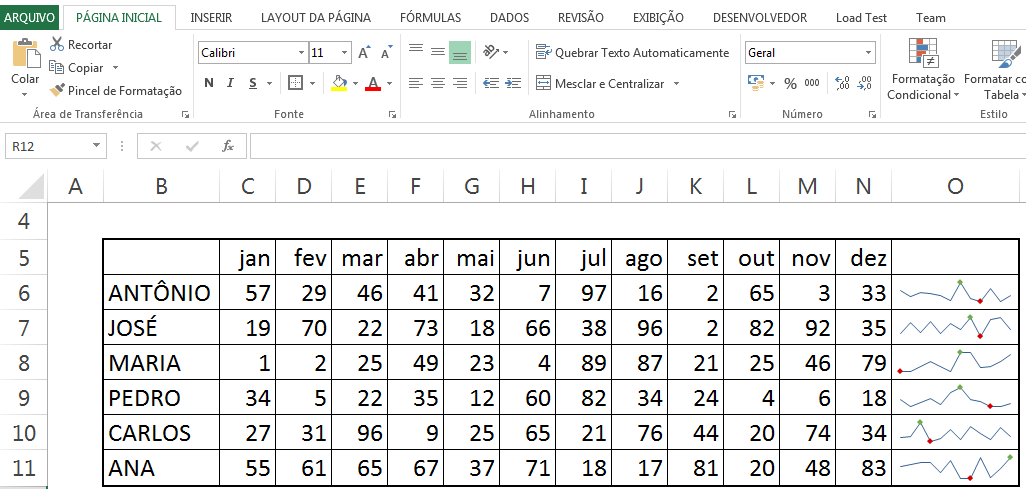Viewport: 1026px width, 489px height.
Task: Switch to EXIBIÇÃO tab
Action: 658,18
